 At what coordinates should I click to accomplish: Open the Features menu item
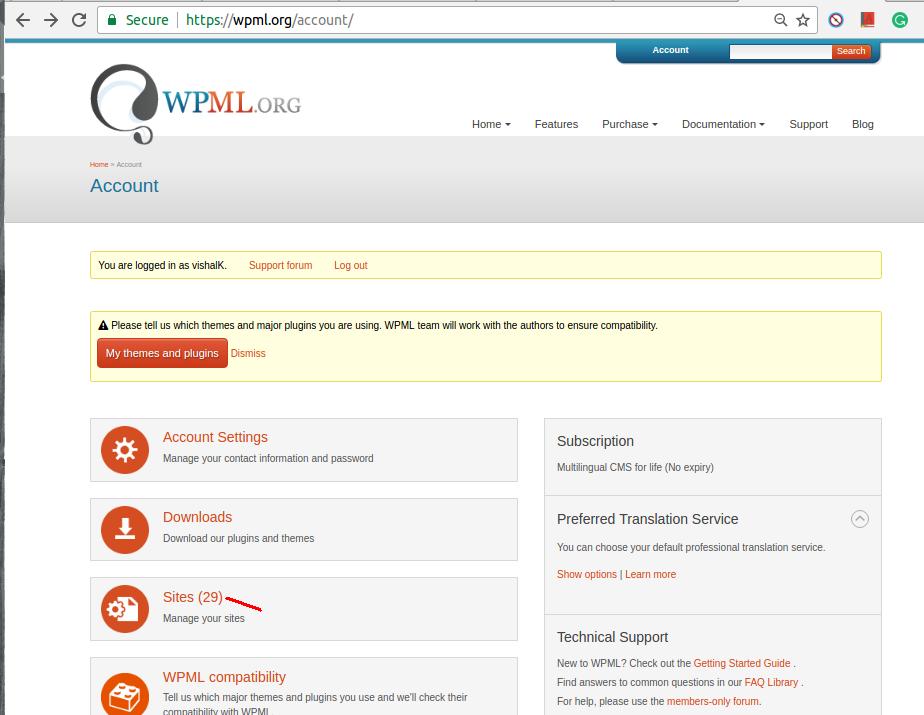coord(556,124)
